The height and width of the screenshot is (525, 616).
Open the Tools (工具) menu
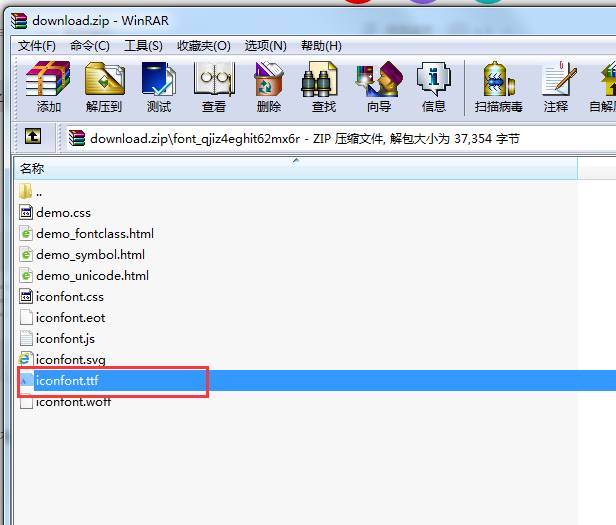(143, 46)
